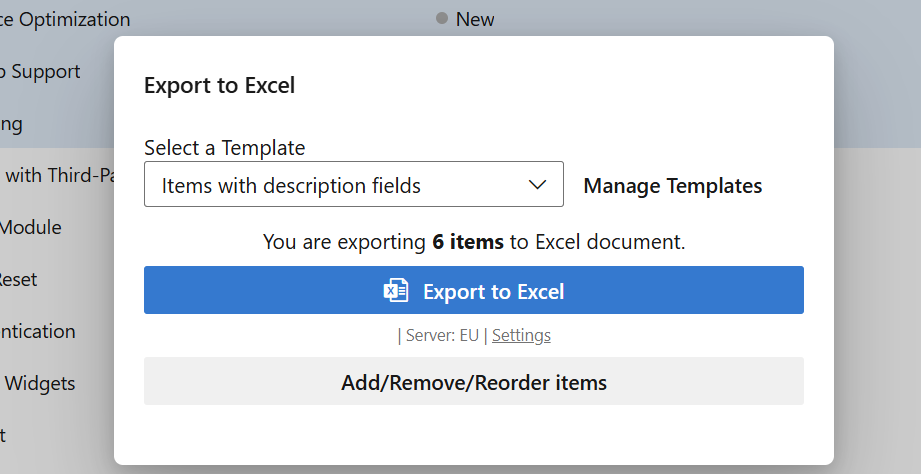Click the Add/Remove/Reorder items button

click(x=473, y=382)
